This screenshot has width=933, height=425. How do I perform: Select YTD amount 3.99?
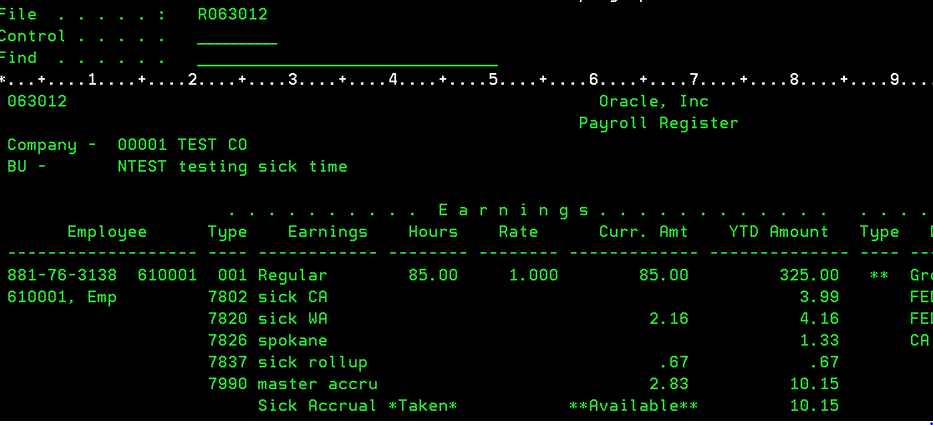[819, 297]
